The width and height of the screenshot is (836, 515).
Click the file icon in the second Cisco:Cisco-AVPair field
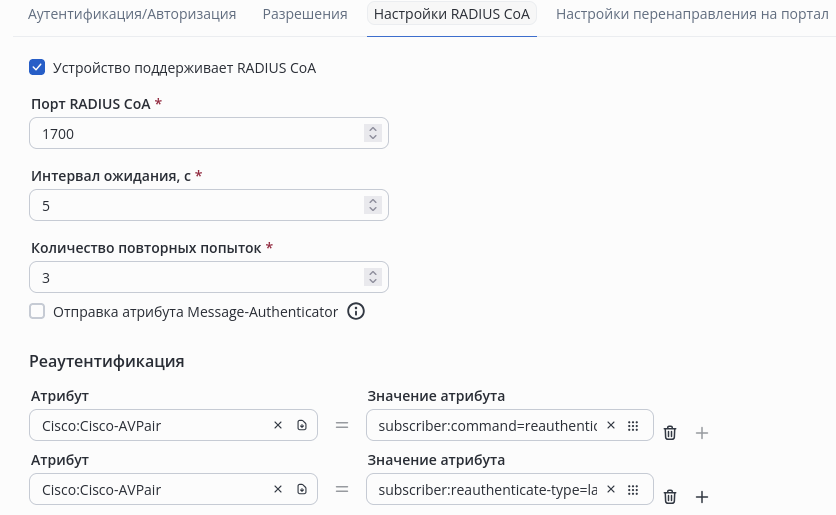tap(302, 490)
